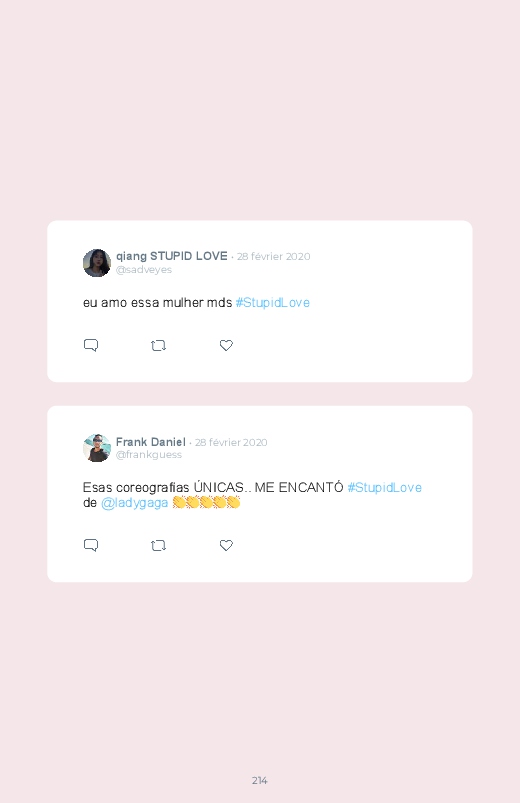The image size is (520, 803).
Task: Like the tweet from @frankguess
Action: pyautogui.click(x=226, y=545)
